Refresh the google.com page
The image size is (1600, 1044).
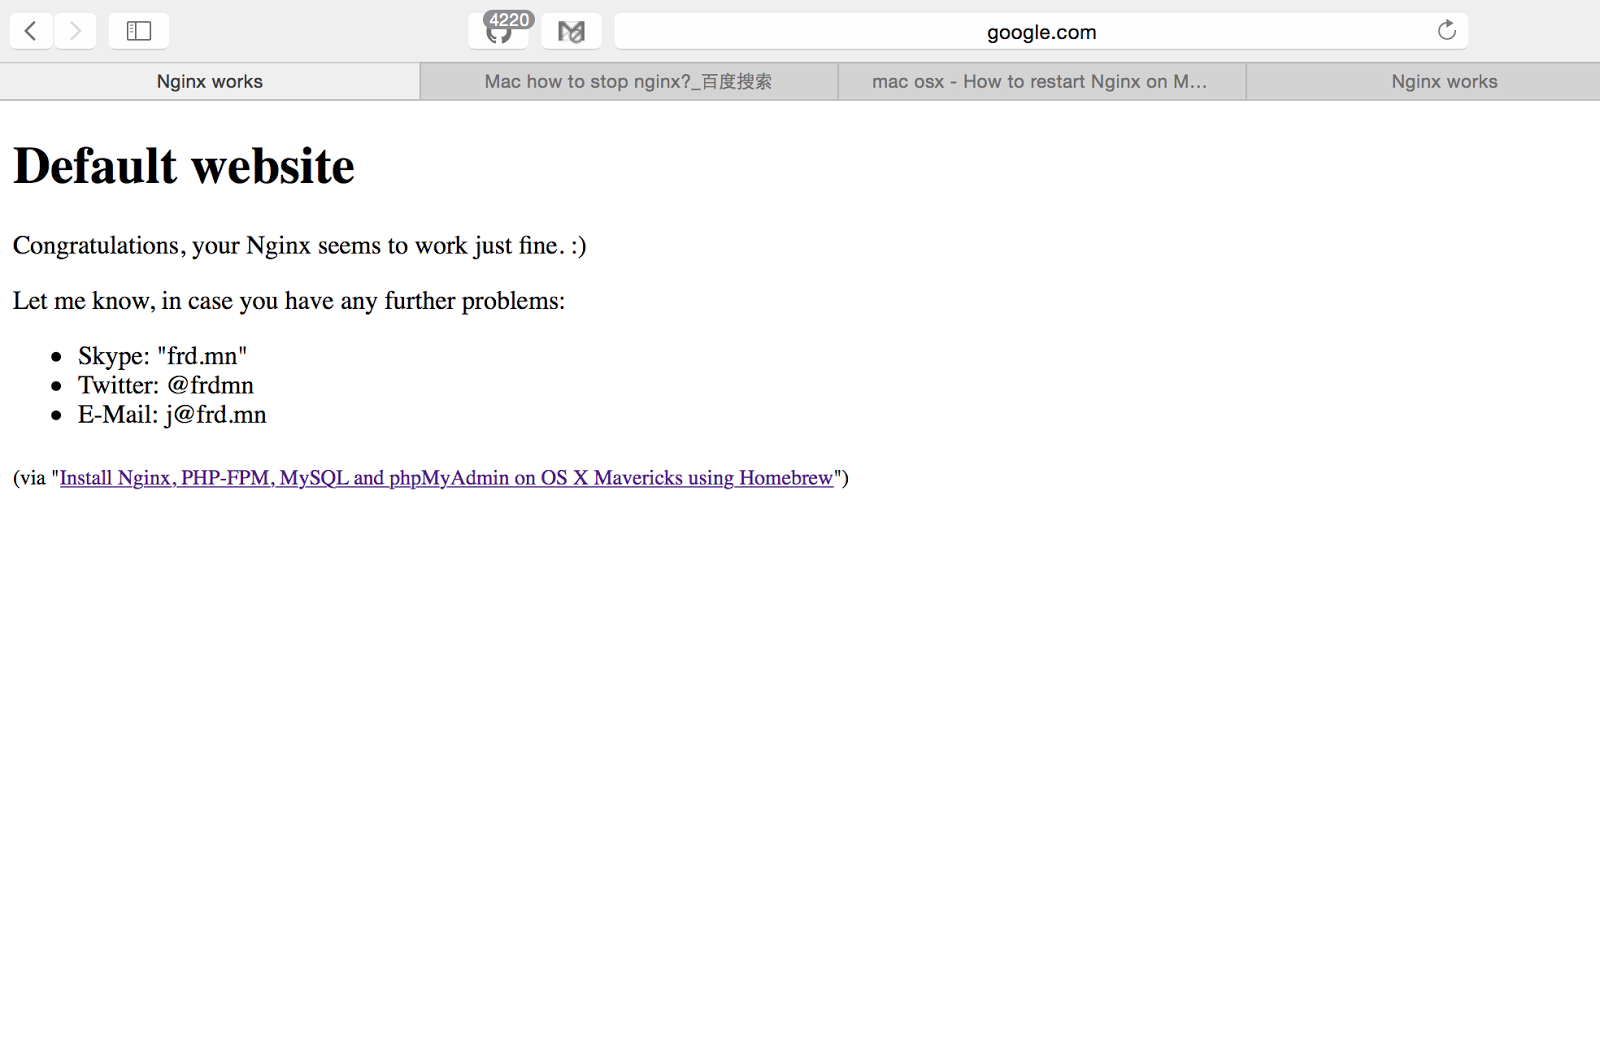click(1446, 30)
